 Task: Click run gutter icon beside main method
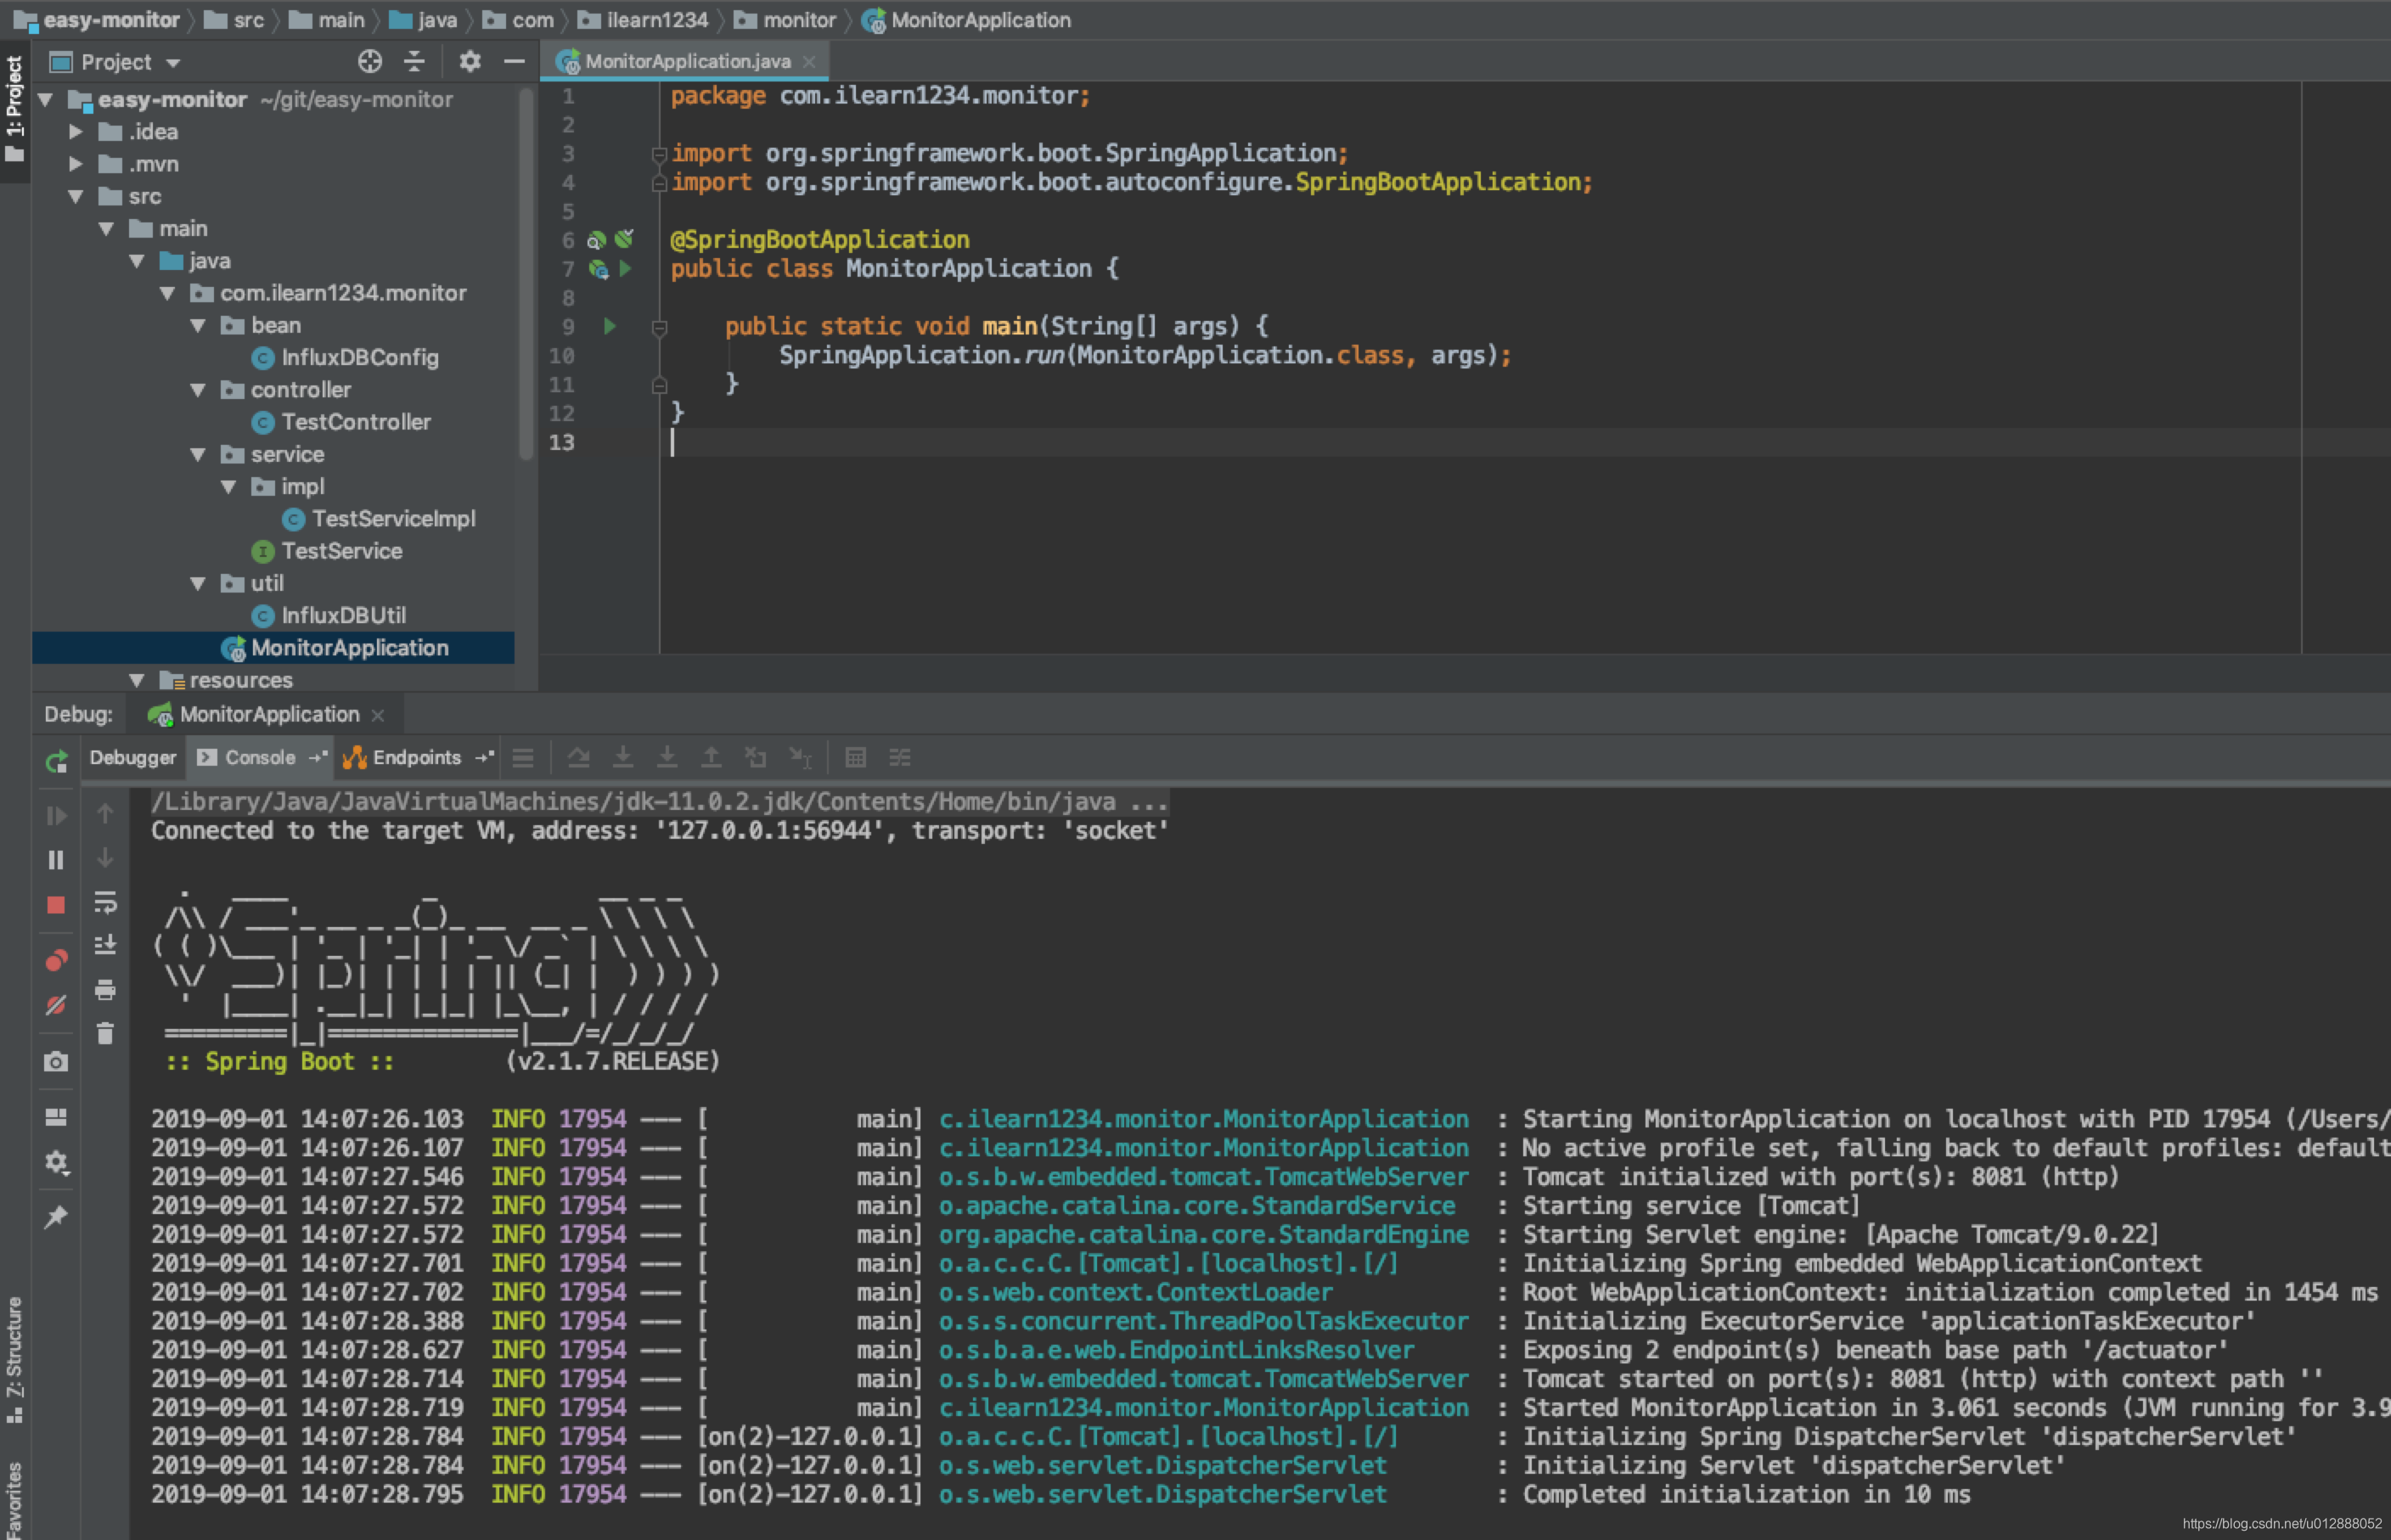pyautogui.click(x=609, y=326)
